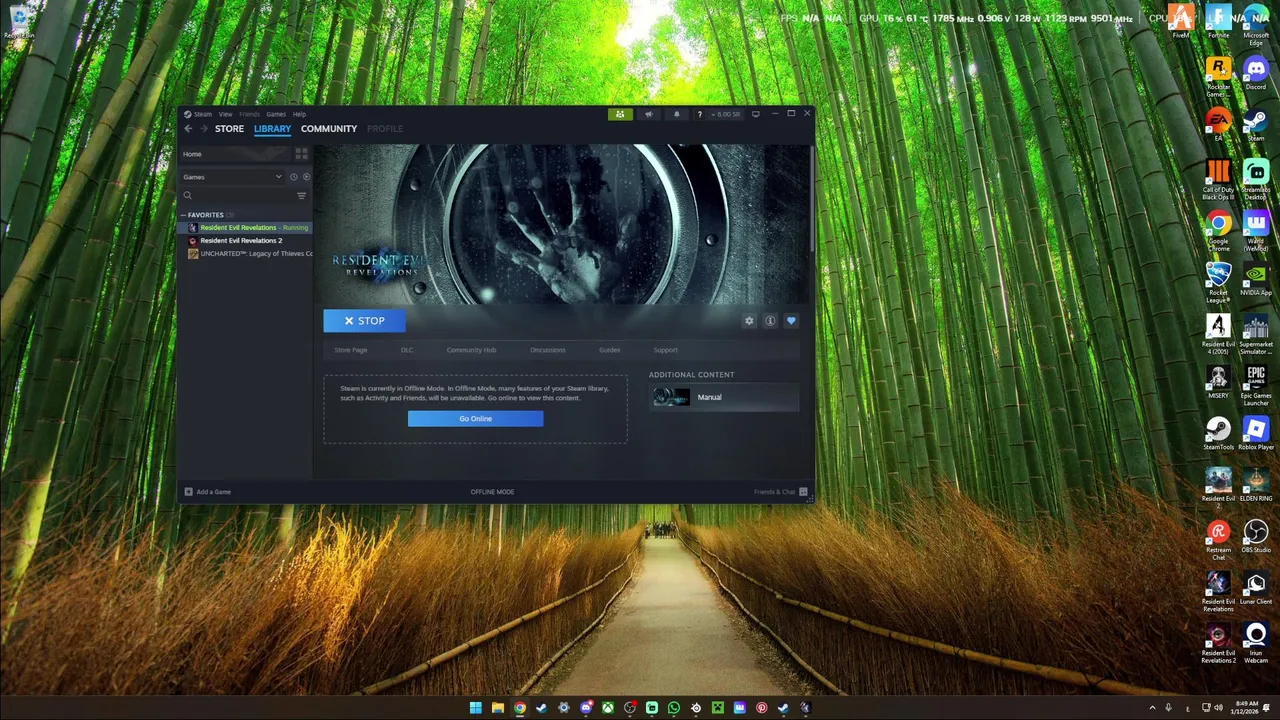Toggle the recent activity clock filter
Viewport: 1280px width, 720px height.
(293, 177)
